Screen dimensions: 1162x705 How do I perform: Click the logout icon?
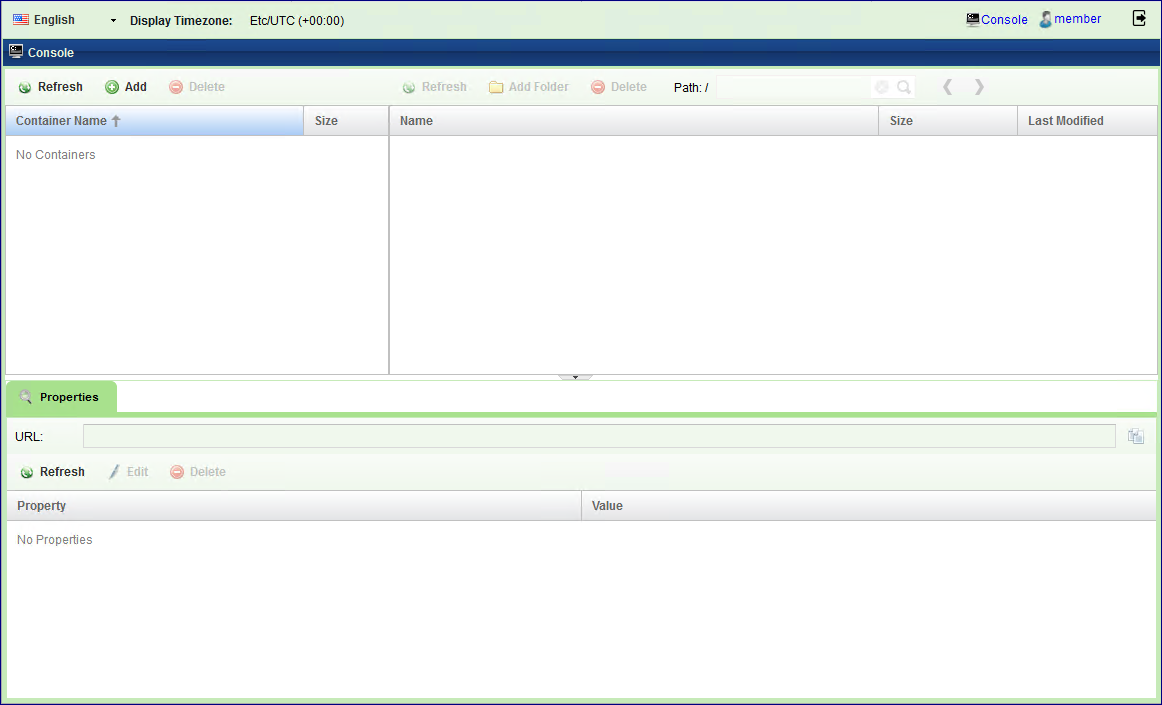1139,19
